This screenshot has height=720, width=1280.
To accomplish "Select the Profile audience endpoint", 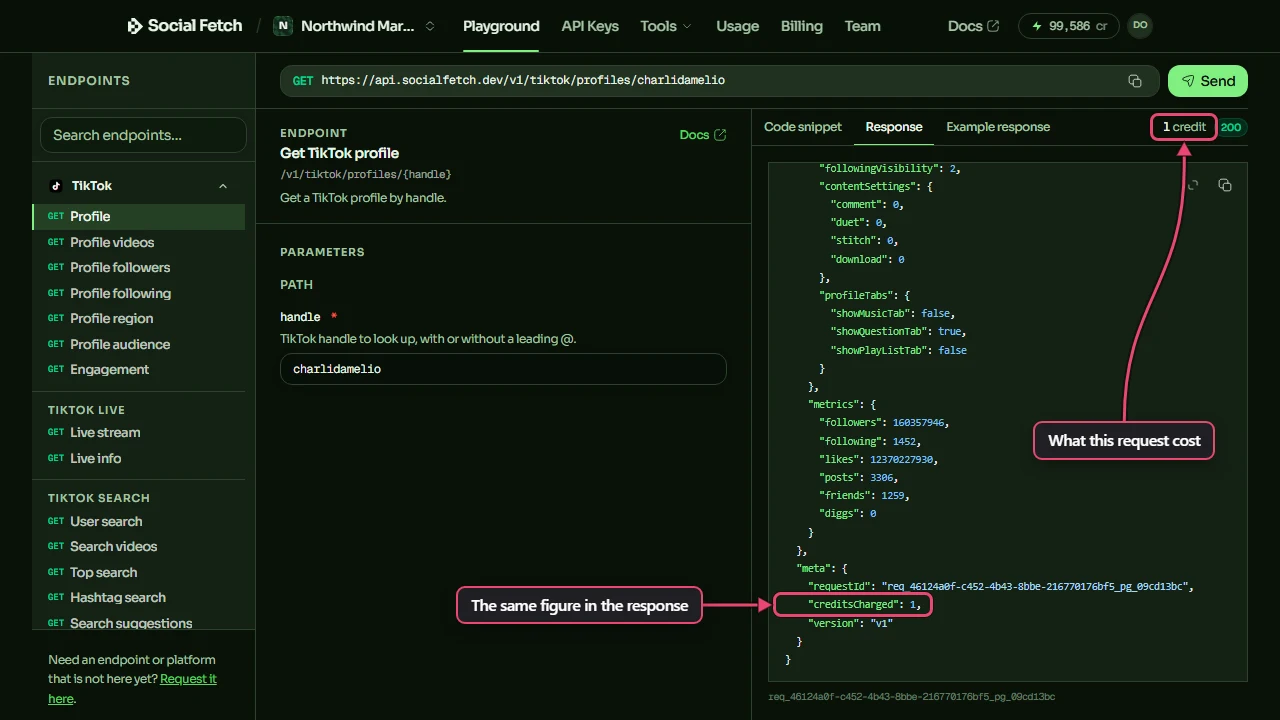I will point(138,344).
